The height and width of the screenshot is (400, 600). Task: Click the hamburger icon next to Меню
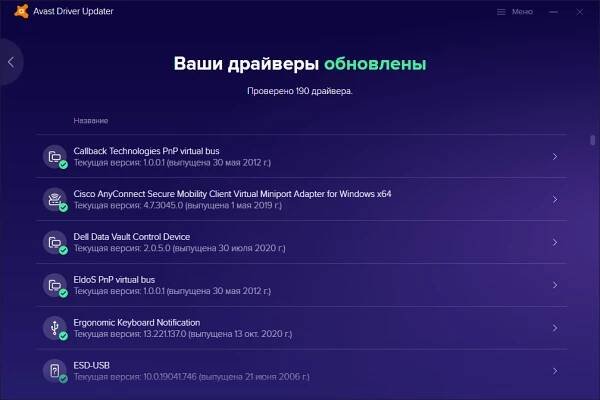coord(501,12)
